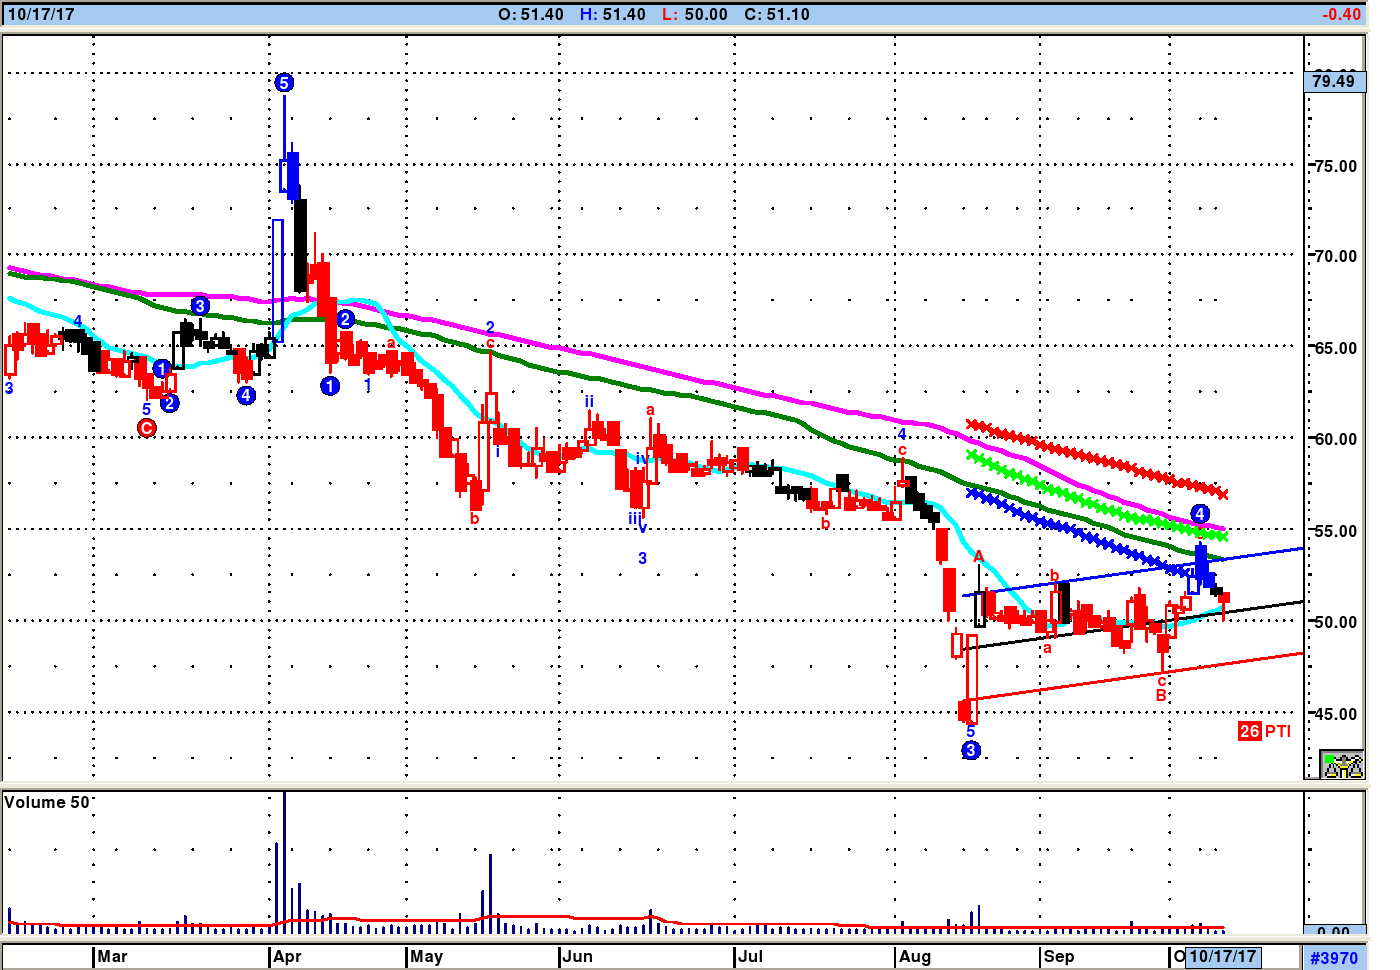
Task: Click the 79.49 price label on the price axis
Action: 1334,81
